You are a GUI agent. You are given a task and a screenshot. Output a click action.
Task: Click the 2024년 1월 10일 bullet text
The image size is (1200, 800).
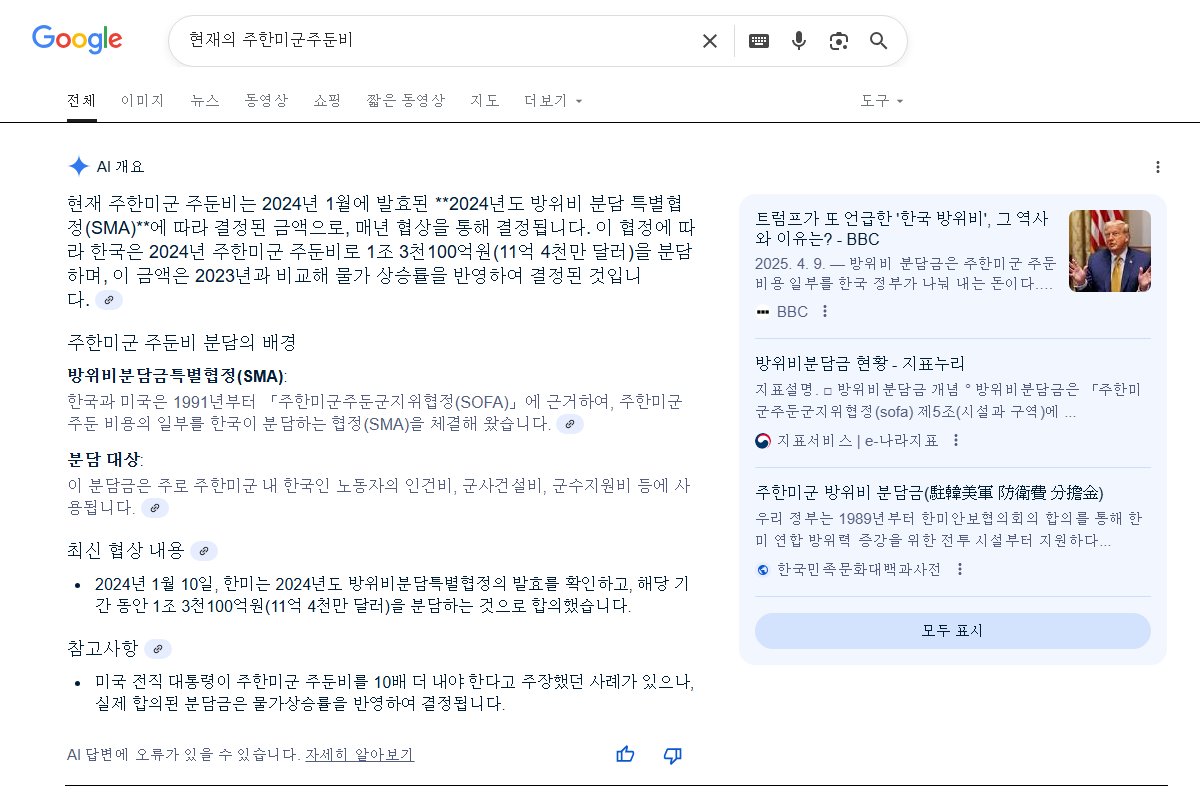pyautogui.click(x=392, y=595)
